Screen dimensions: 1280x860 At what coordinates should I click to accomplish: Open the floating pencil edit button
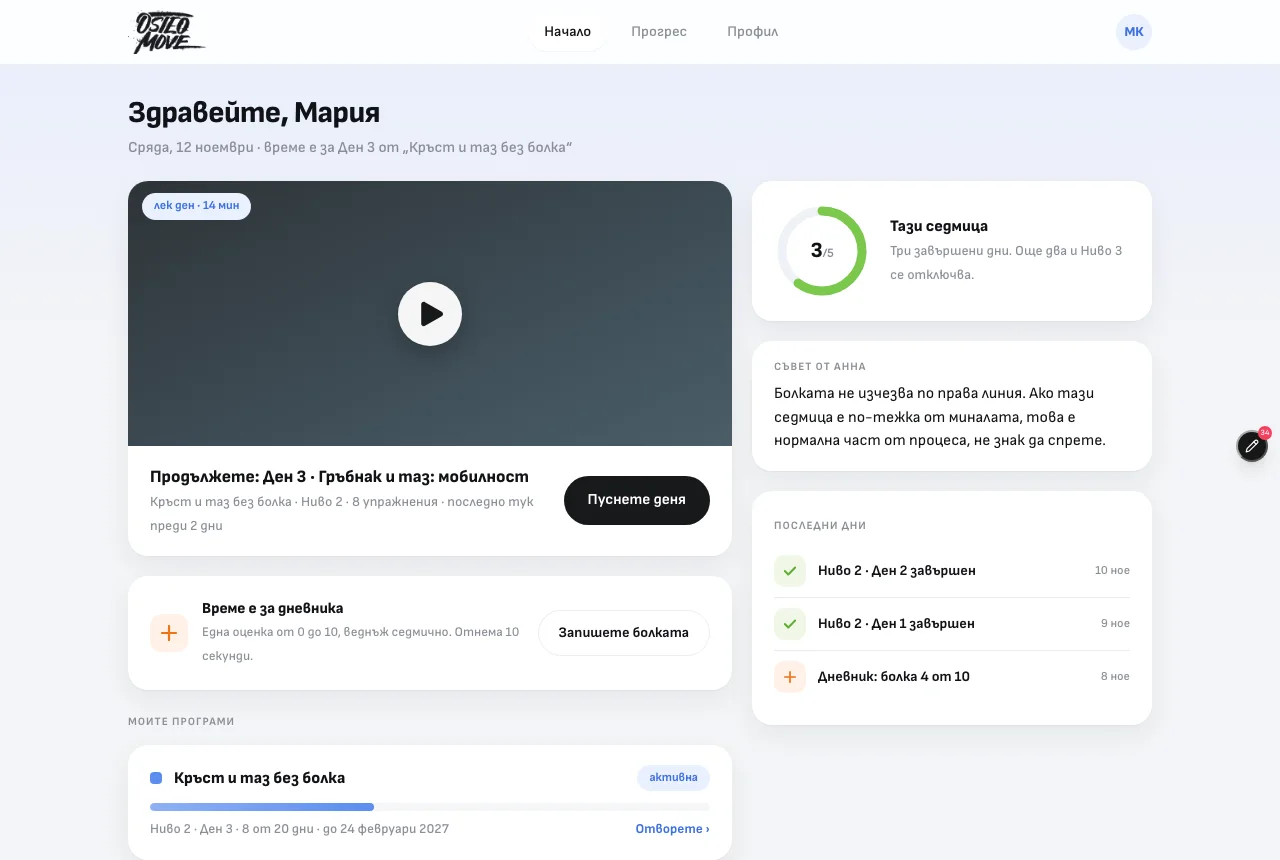(1252, 446)
